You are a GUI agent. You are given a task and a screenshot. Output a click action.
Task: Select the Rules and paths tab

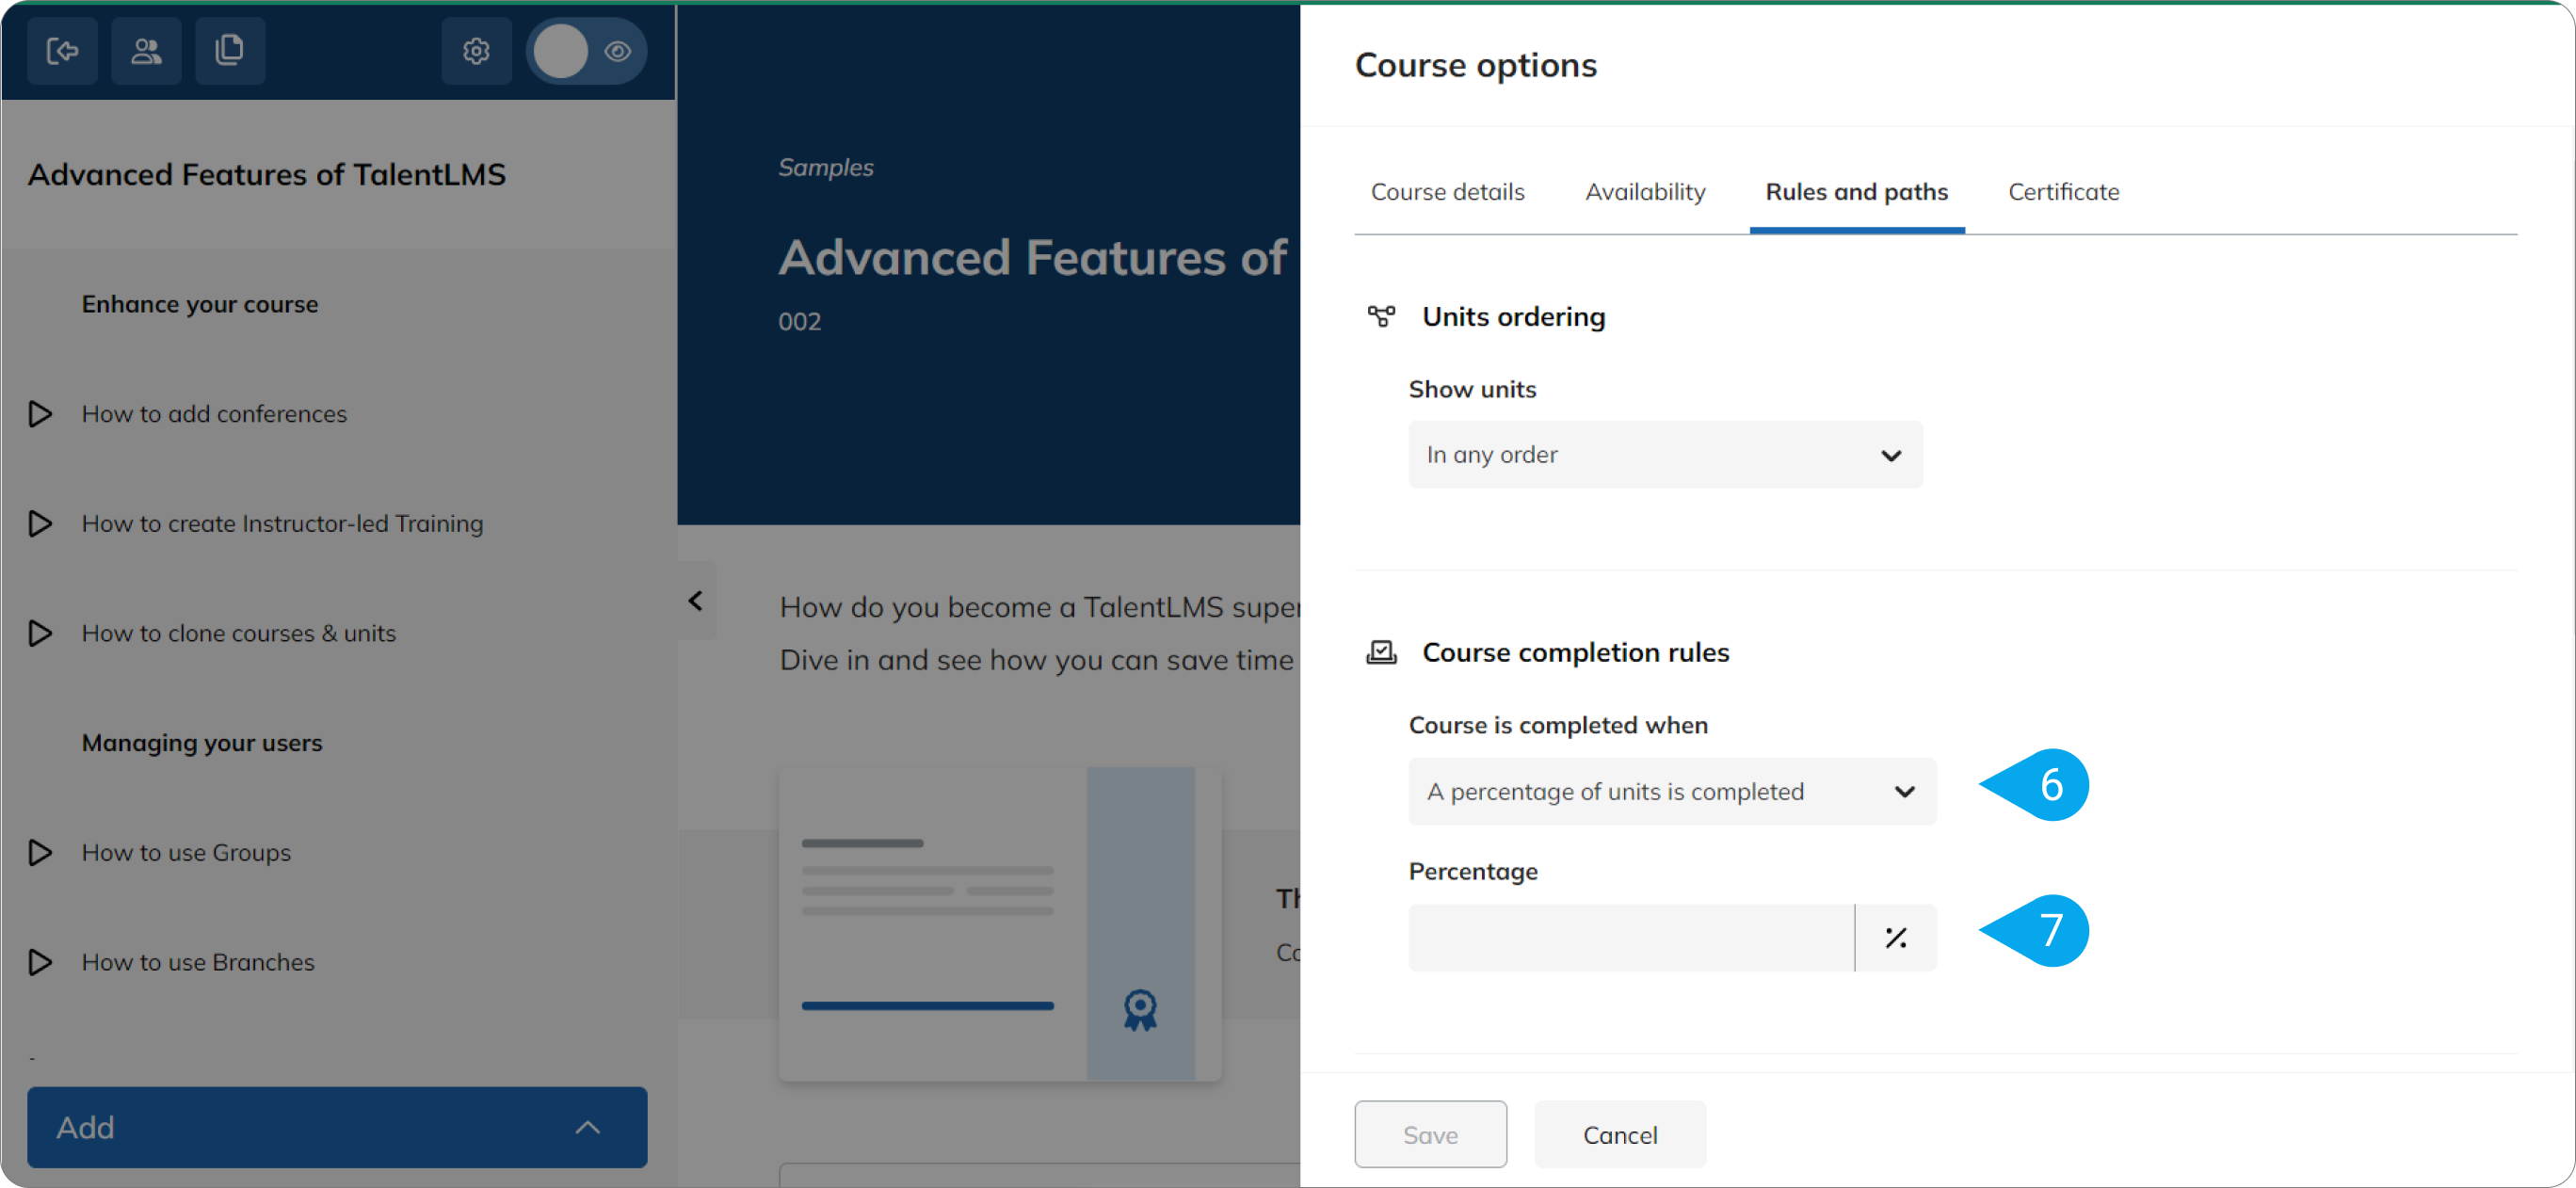[x=1856, y=192]
